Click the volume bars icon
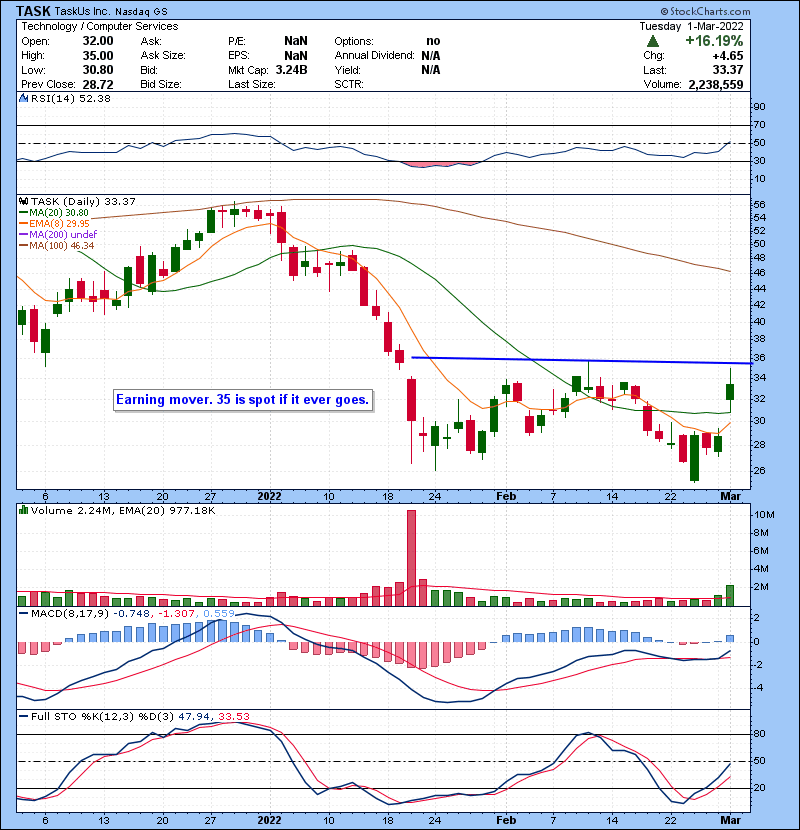800x830 pixels. click(x=24, y=510)
